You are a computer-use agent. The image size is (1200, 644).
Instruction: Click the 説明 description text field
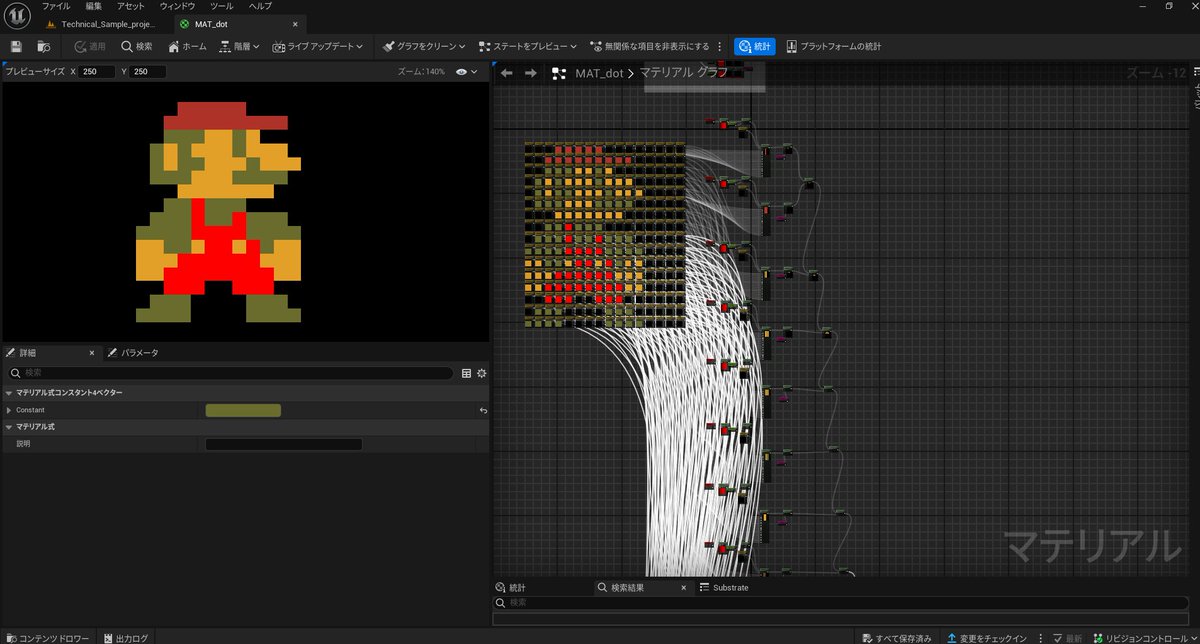(x=284, y=444)
